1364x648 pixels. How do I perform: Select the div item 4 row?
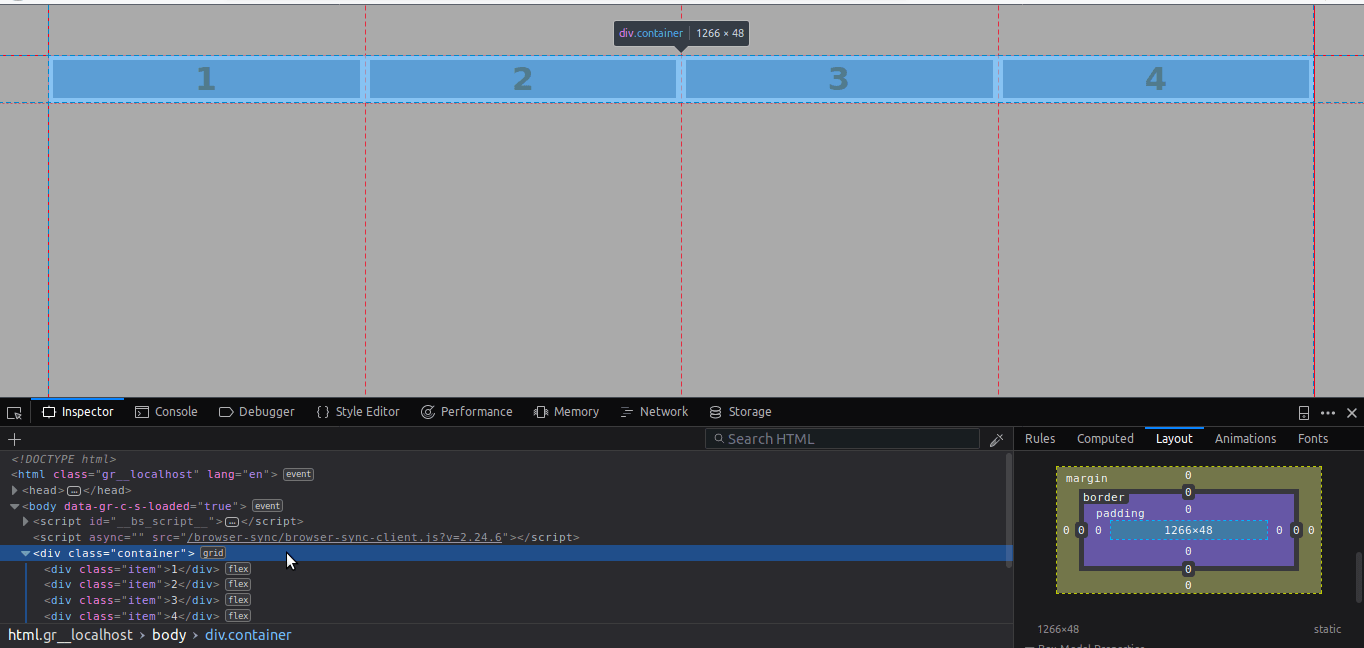(x=506, y=616)
